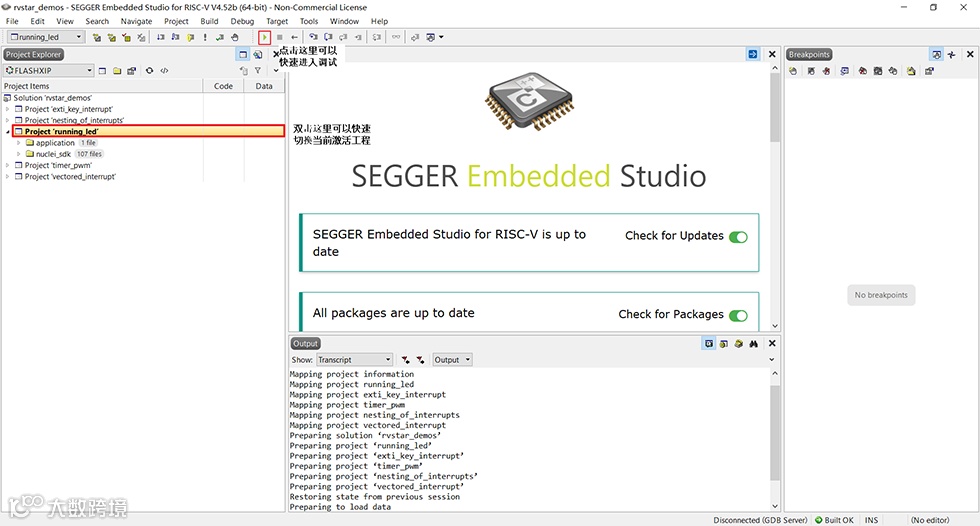This screenshot has width=980, height=526.
Task: Open the Show Transcript dropdown
Action: pyautogui.click(x=354, y=360)
